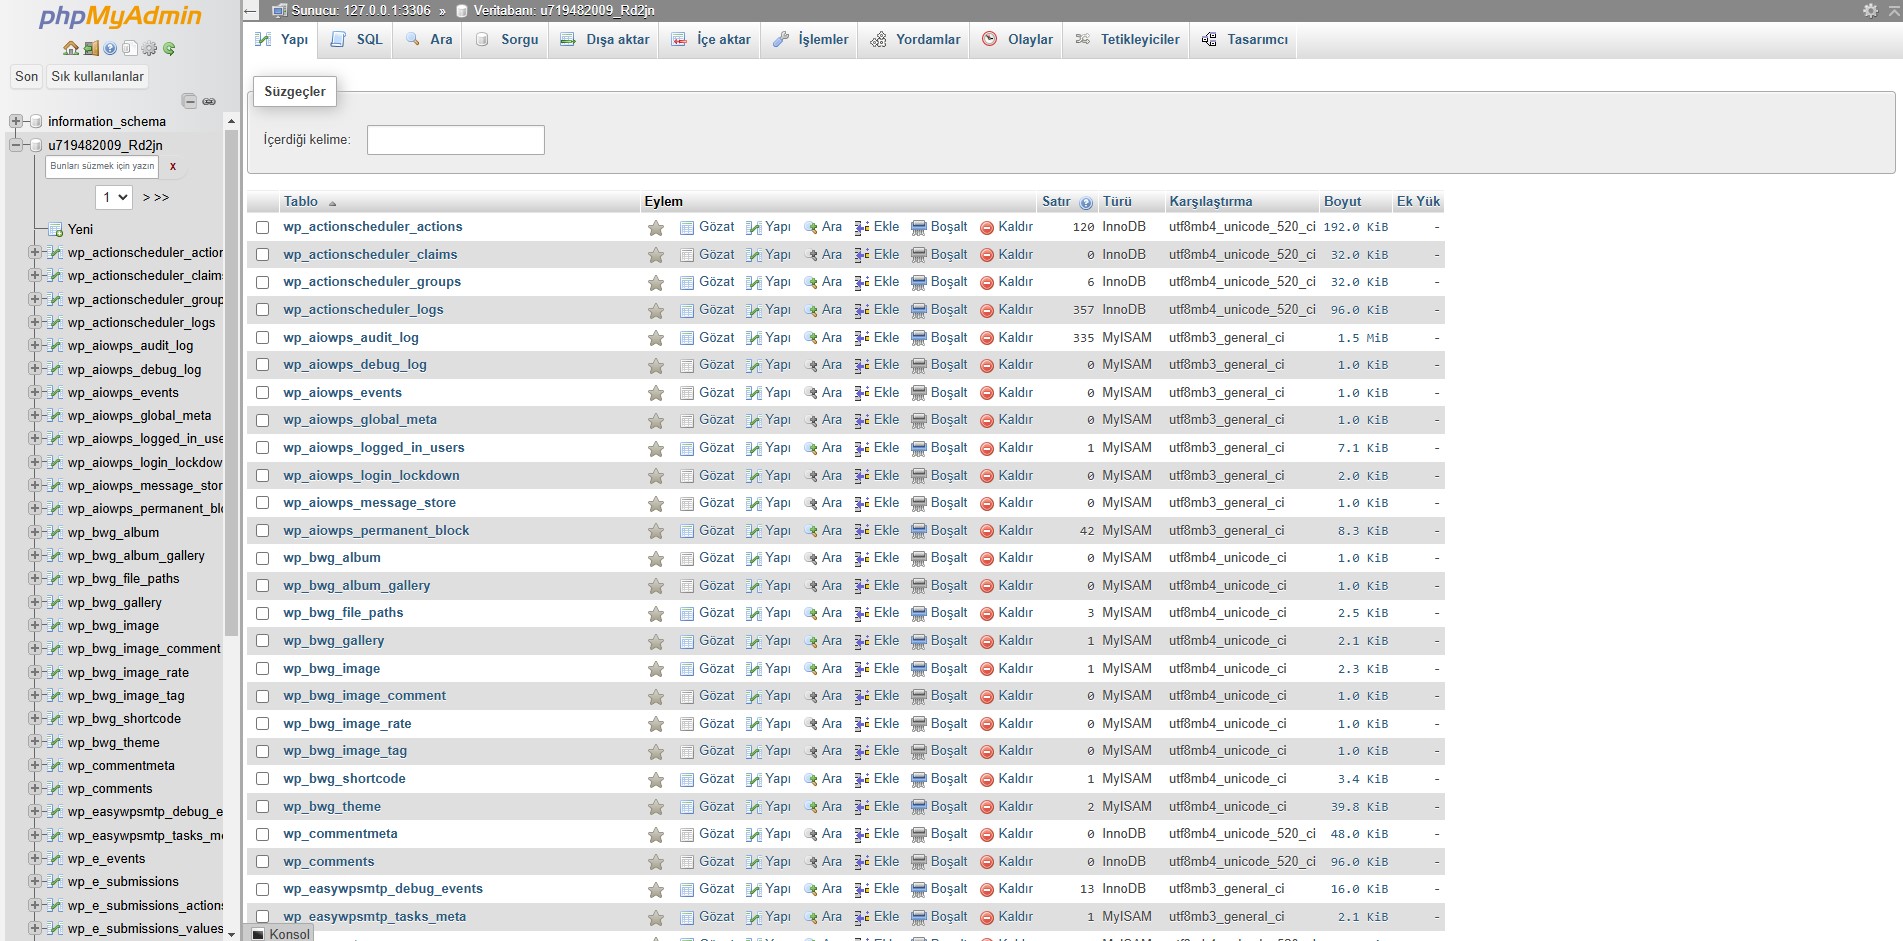Sort by the Tablo column header
This screenshot has width=1903, height=941.
click(x=301, y=201)
